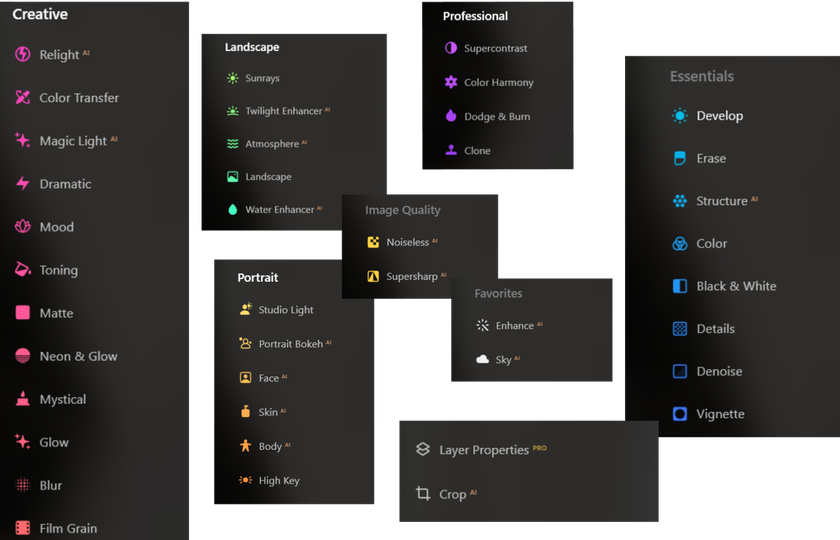The width and height of the screenshot is (840, 540).
Task: Open the Develop tool label
Action: (x=719, y=116)
